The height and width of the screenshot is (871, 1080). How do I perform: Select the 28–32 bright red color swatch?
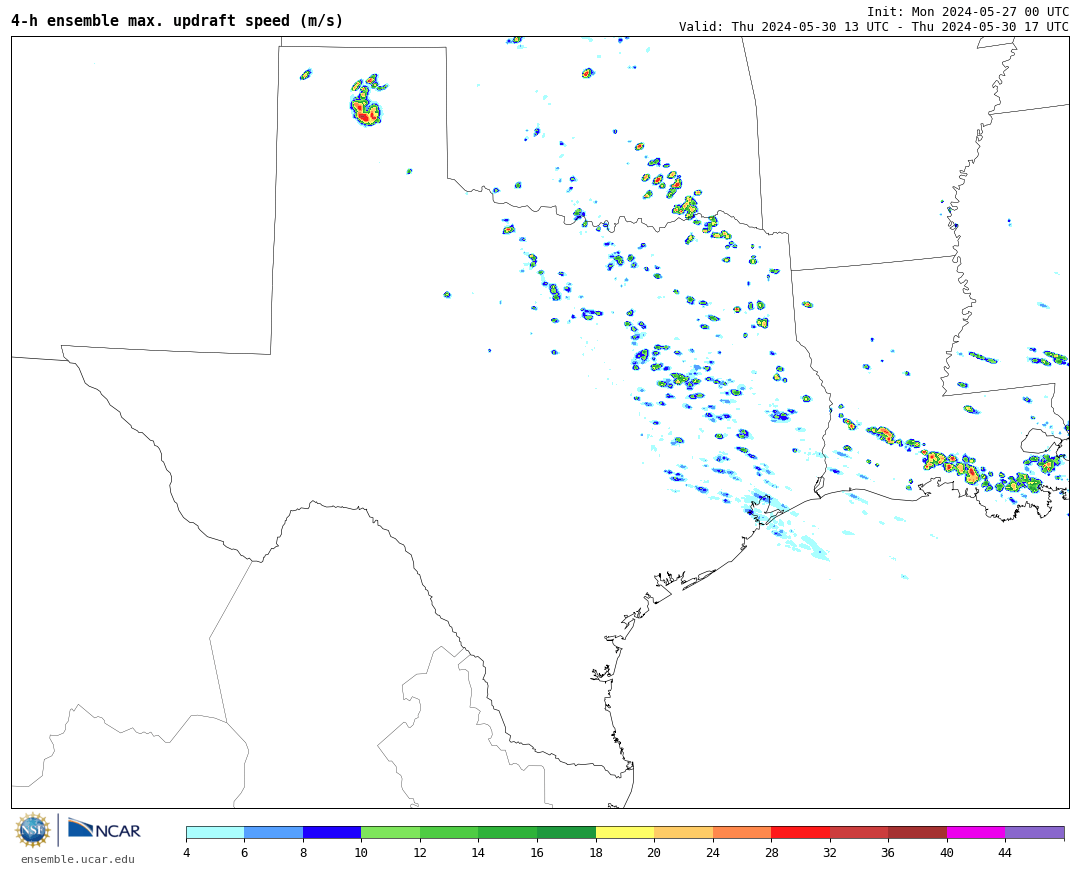800,832
